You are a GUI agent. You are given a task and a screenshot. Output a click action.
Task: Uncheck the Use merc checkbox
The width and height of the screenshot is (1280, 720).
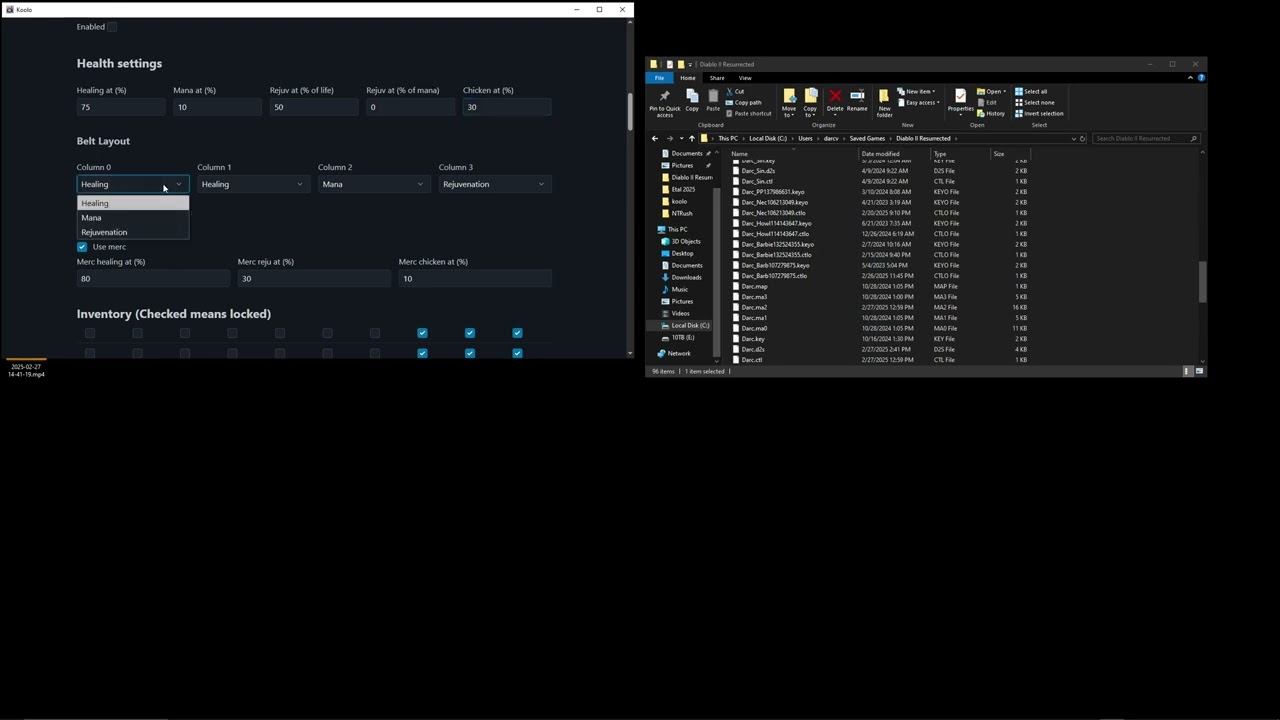pos(82,247)
